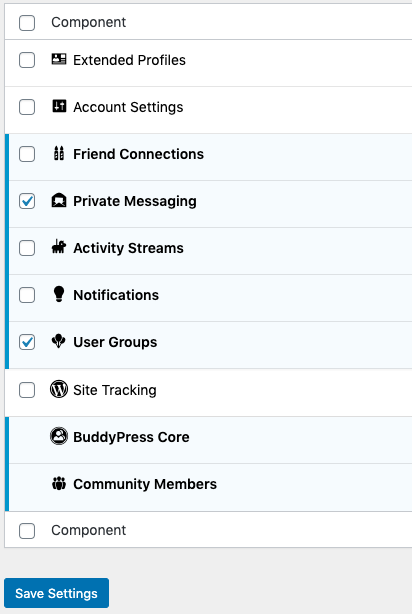The width and height of the screenshot is (412, 614).
Task: Click the Friend Connections people icon
Action: click(59, 153)
